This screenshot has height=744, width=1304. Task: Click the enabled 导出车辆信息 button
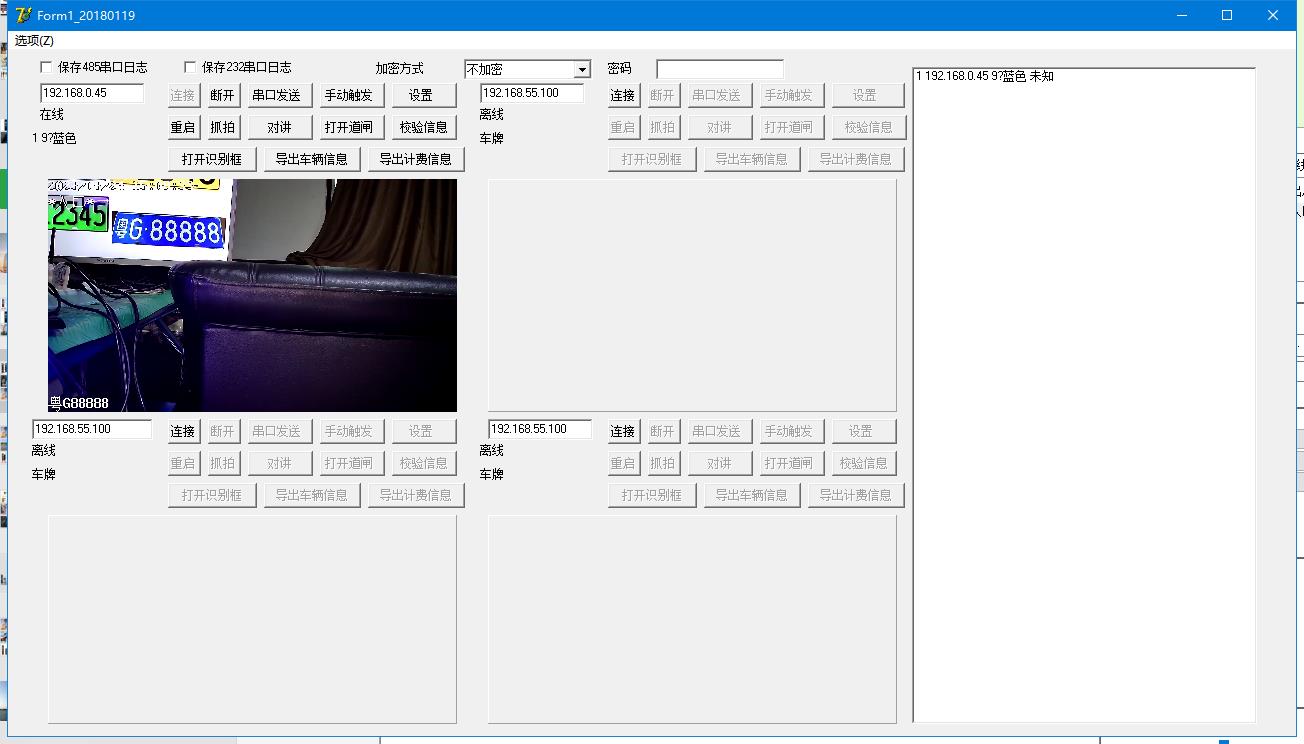click(x=312, y=159)
